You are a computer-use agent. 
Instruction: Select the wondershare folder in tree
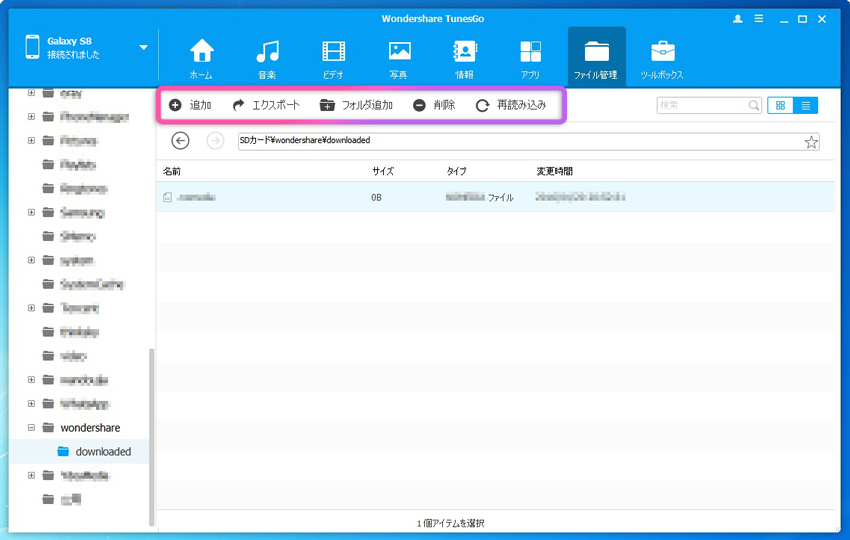pyautogui.click(x=90, y=428)
